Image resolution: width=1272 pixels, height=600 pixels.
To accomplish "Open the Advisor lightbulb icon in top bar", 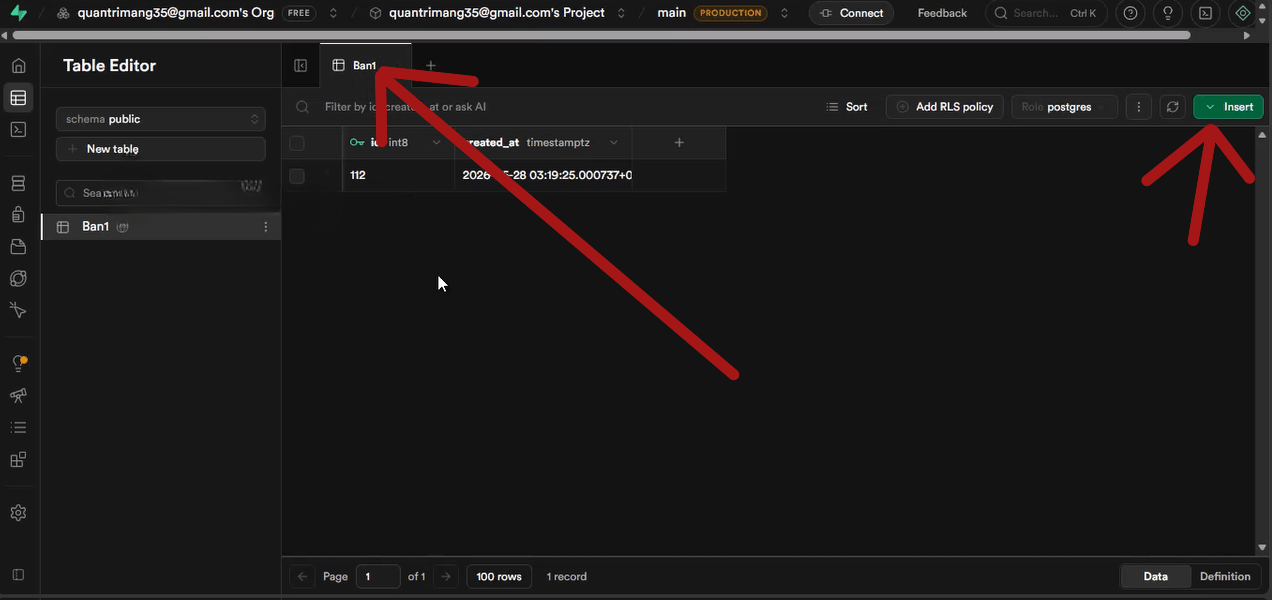I will click(1168, 13).
